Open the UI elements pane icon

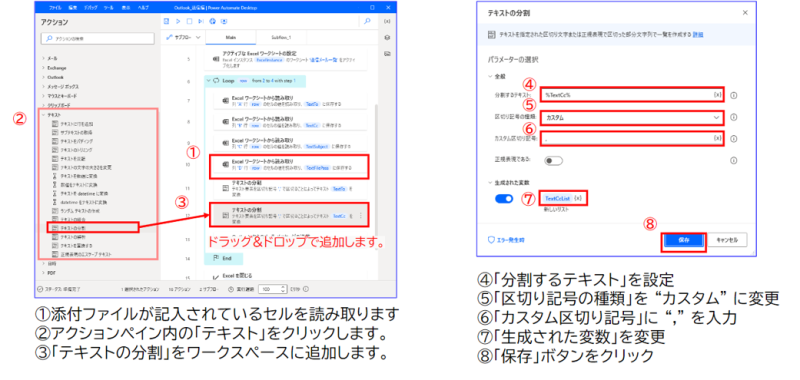tap(387, 37)
